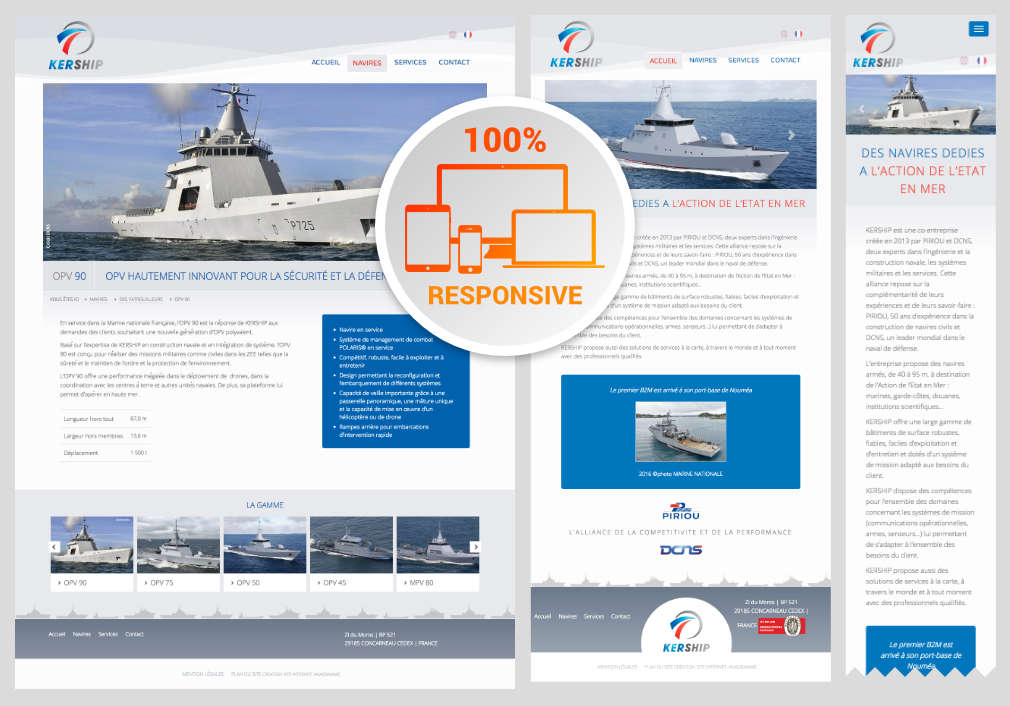Image resolution: width=1010 pixels, height=706 pixels.
Task: Click the DCNS logo in the tablet view
Action: point(681,549)
